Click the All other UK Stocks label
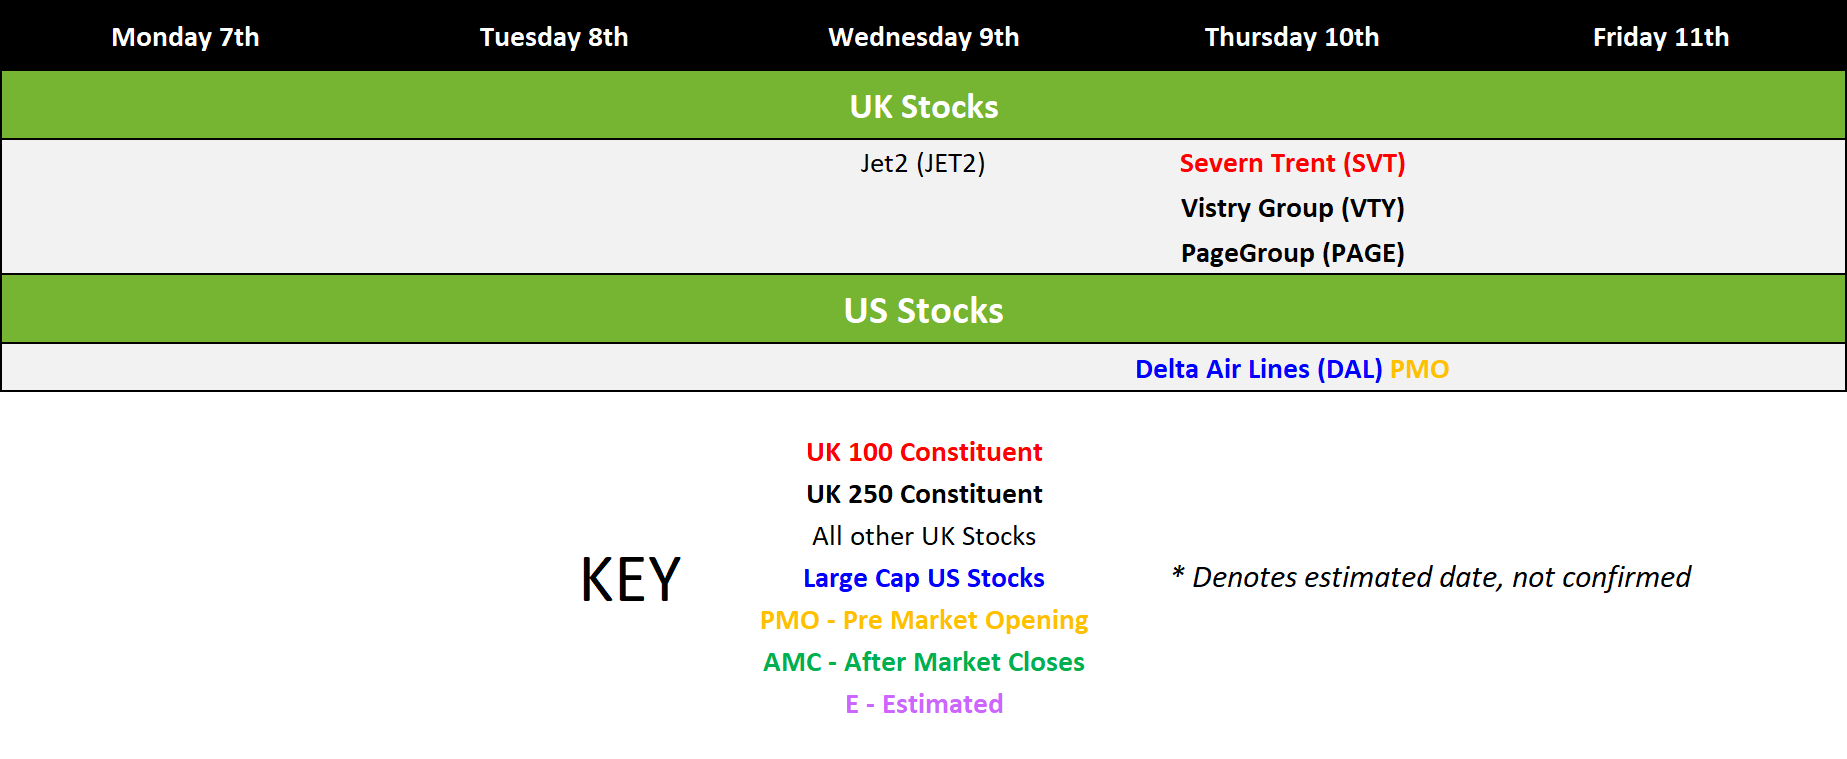 point(924,536)
